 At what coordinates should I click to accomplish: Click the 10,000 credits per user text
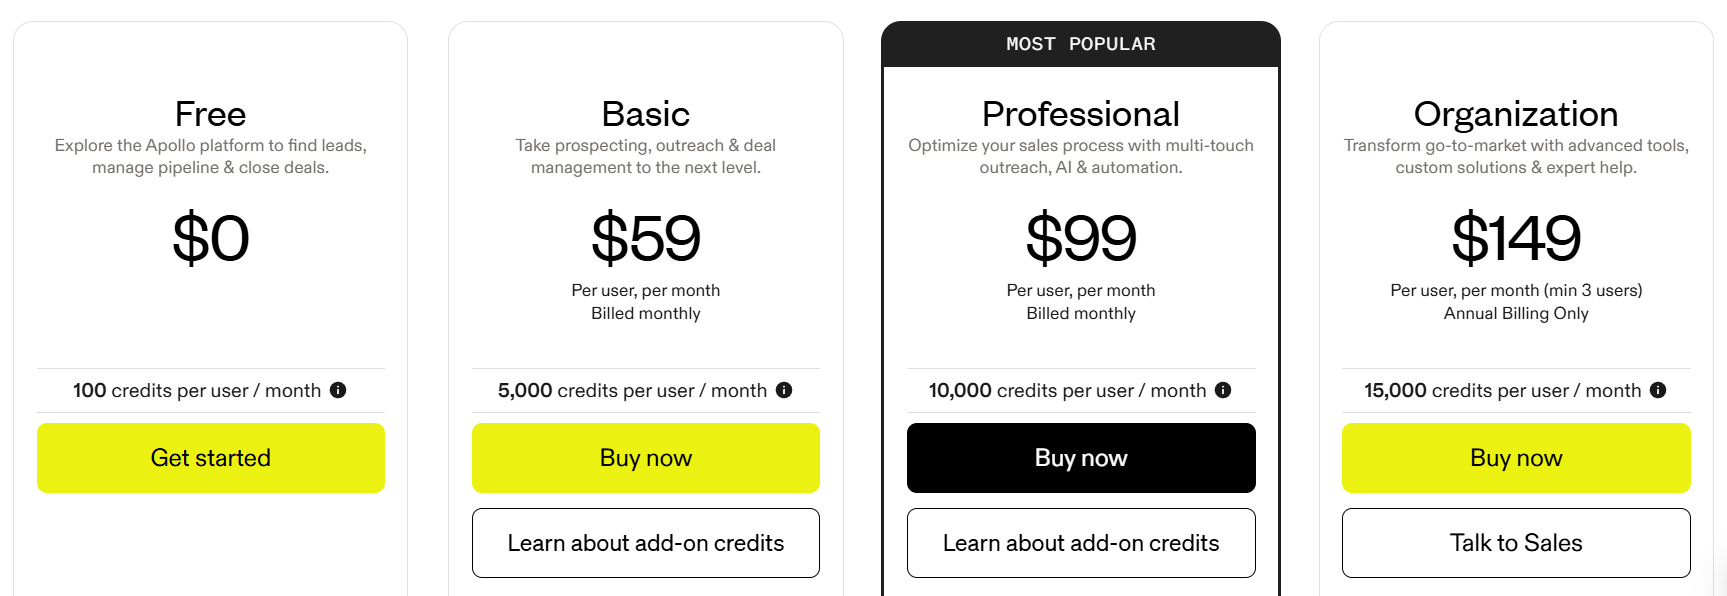[x=1067, y=390]
